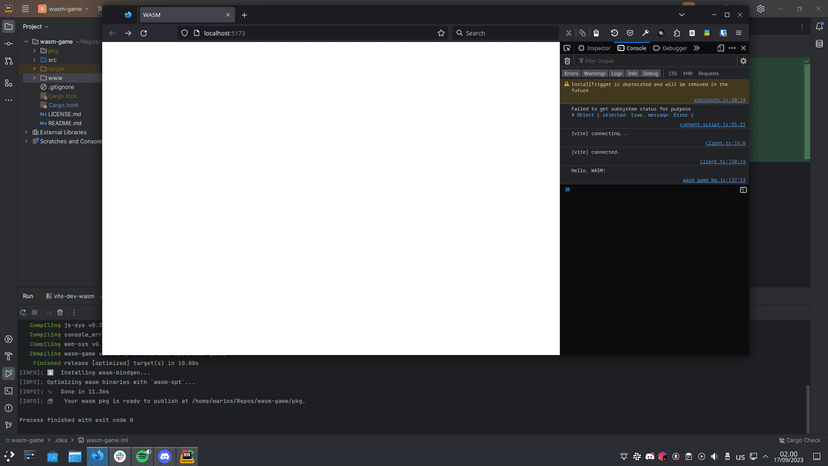
Task: Activate the element picker in DevTools
Action: coord(567,48)
